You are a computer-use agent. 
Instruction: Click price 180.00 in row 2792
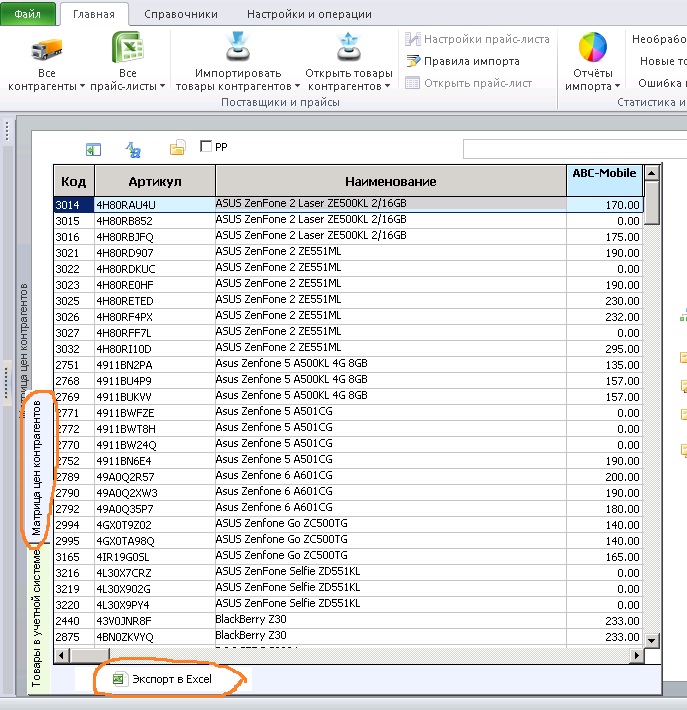604,509
